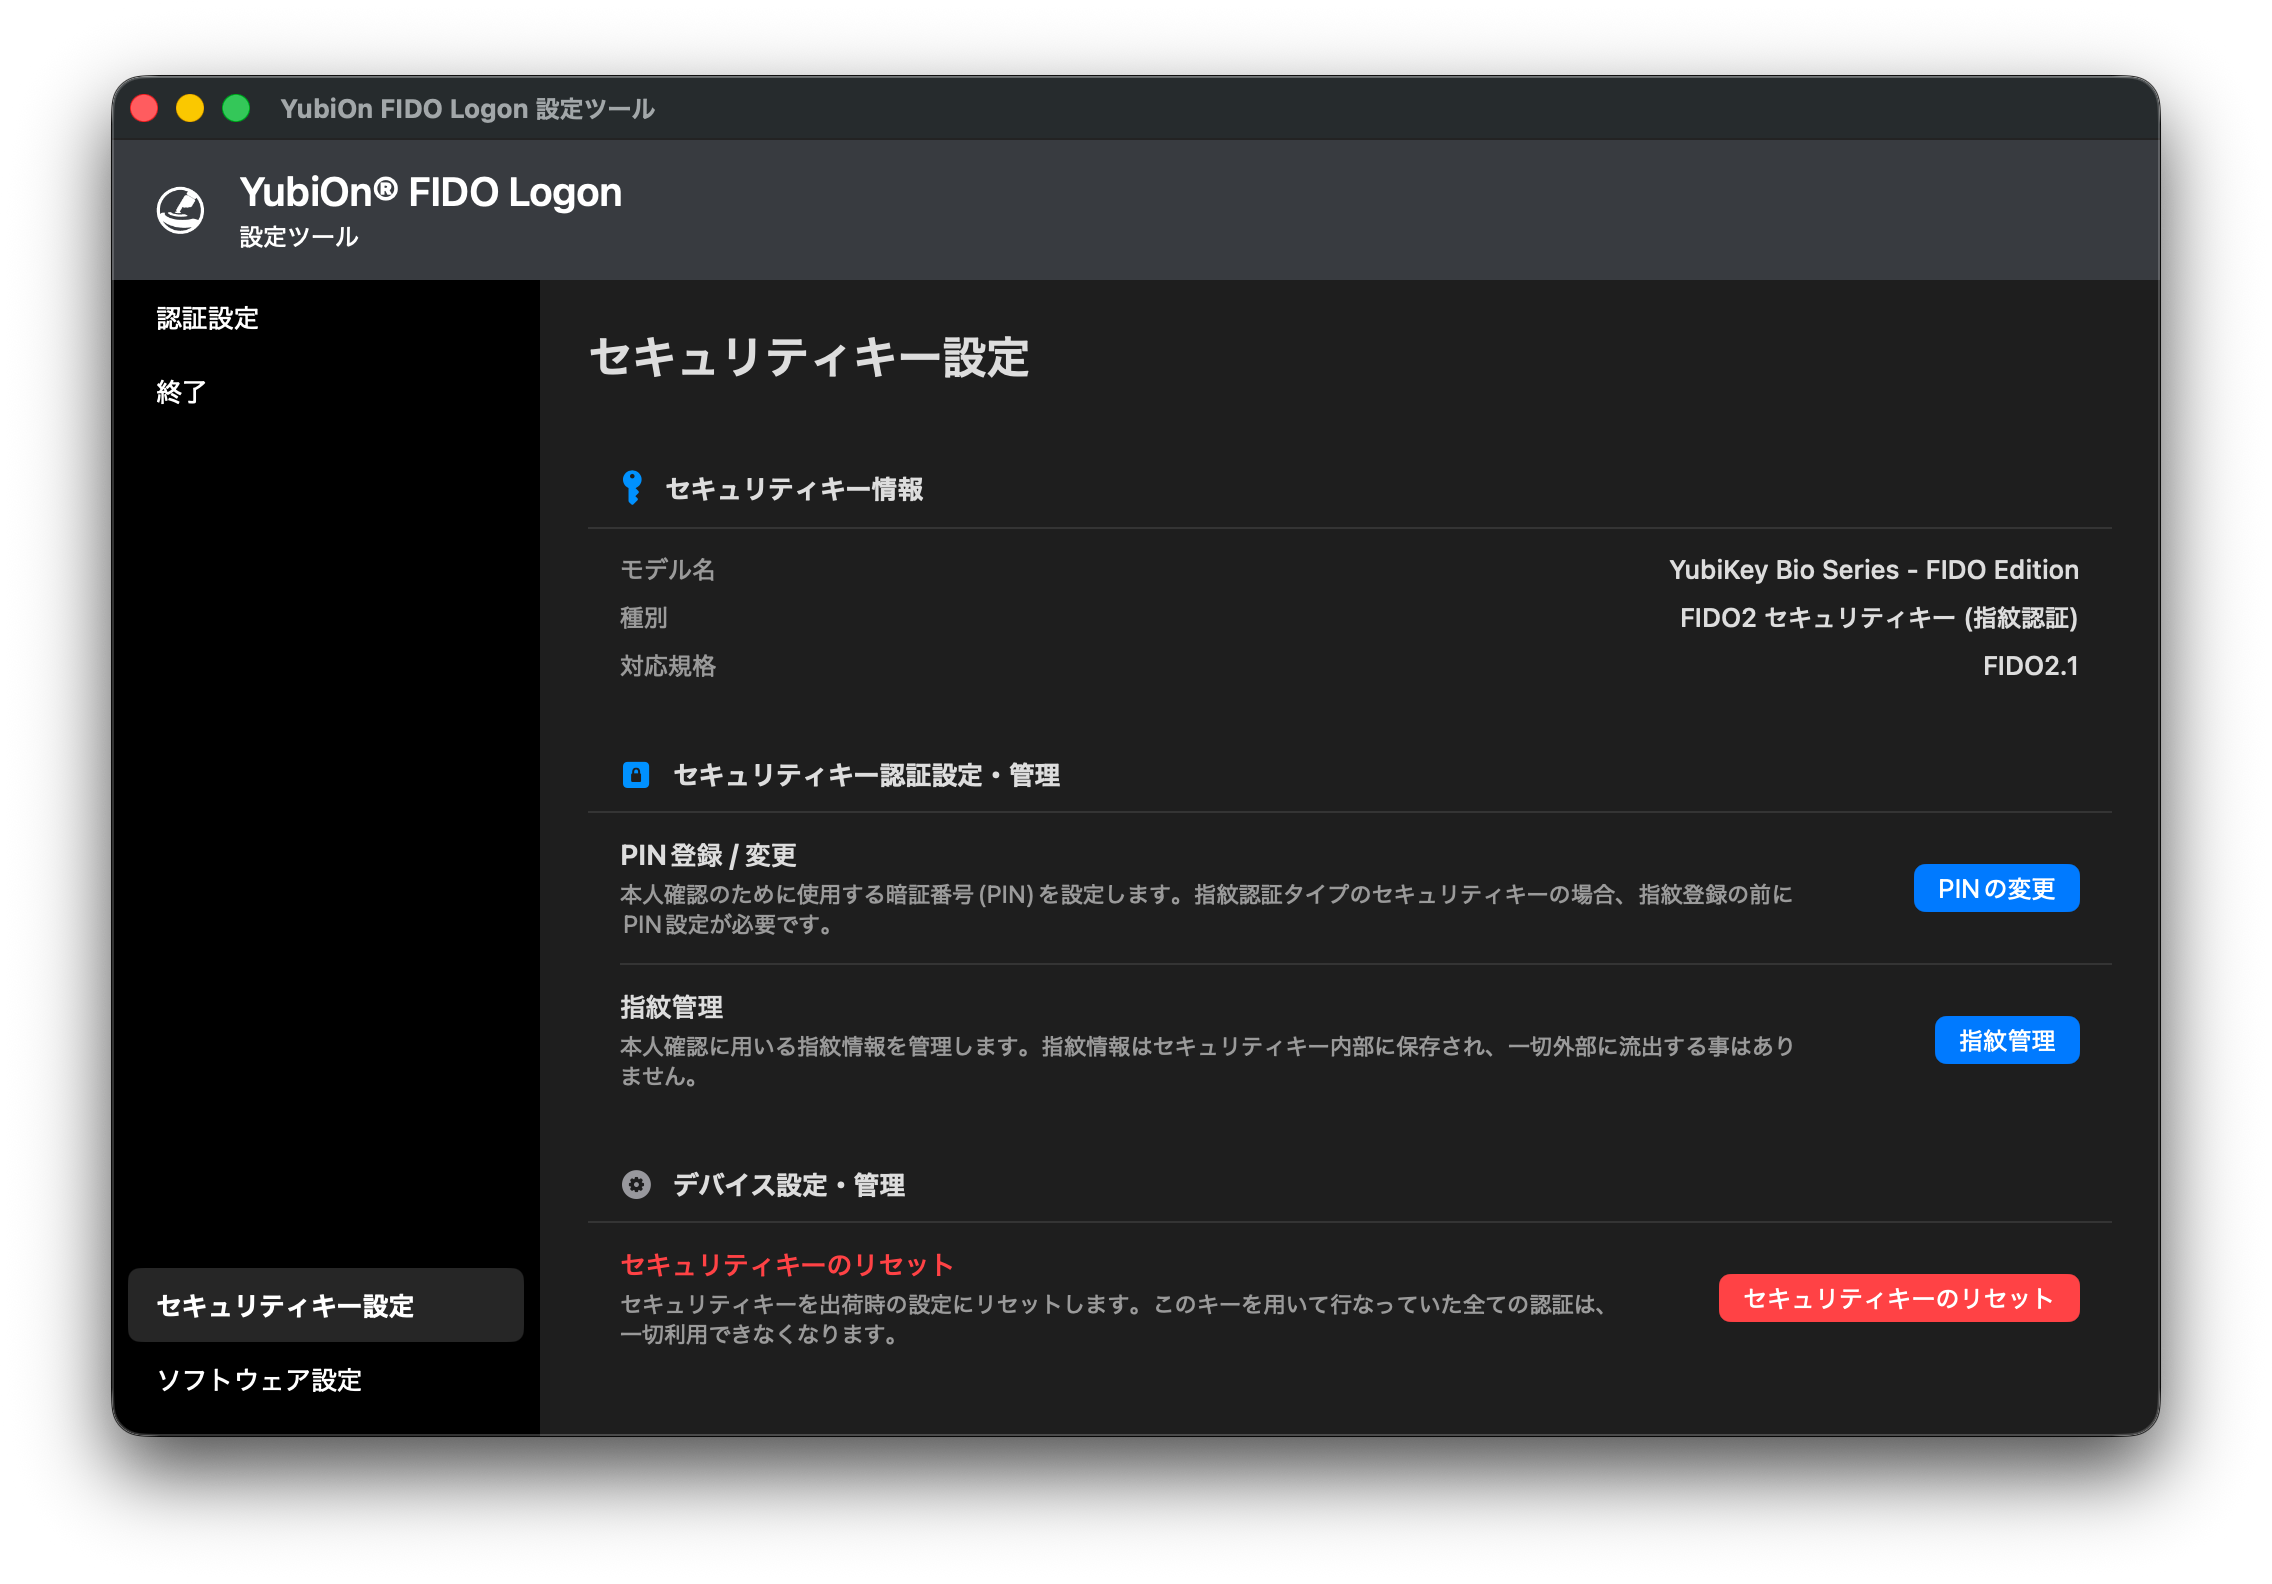
Task: Click the green full-screen window button
Action: tap(236, 108)
